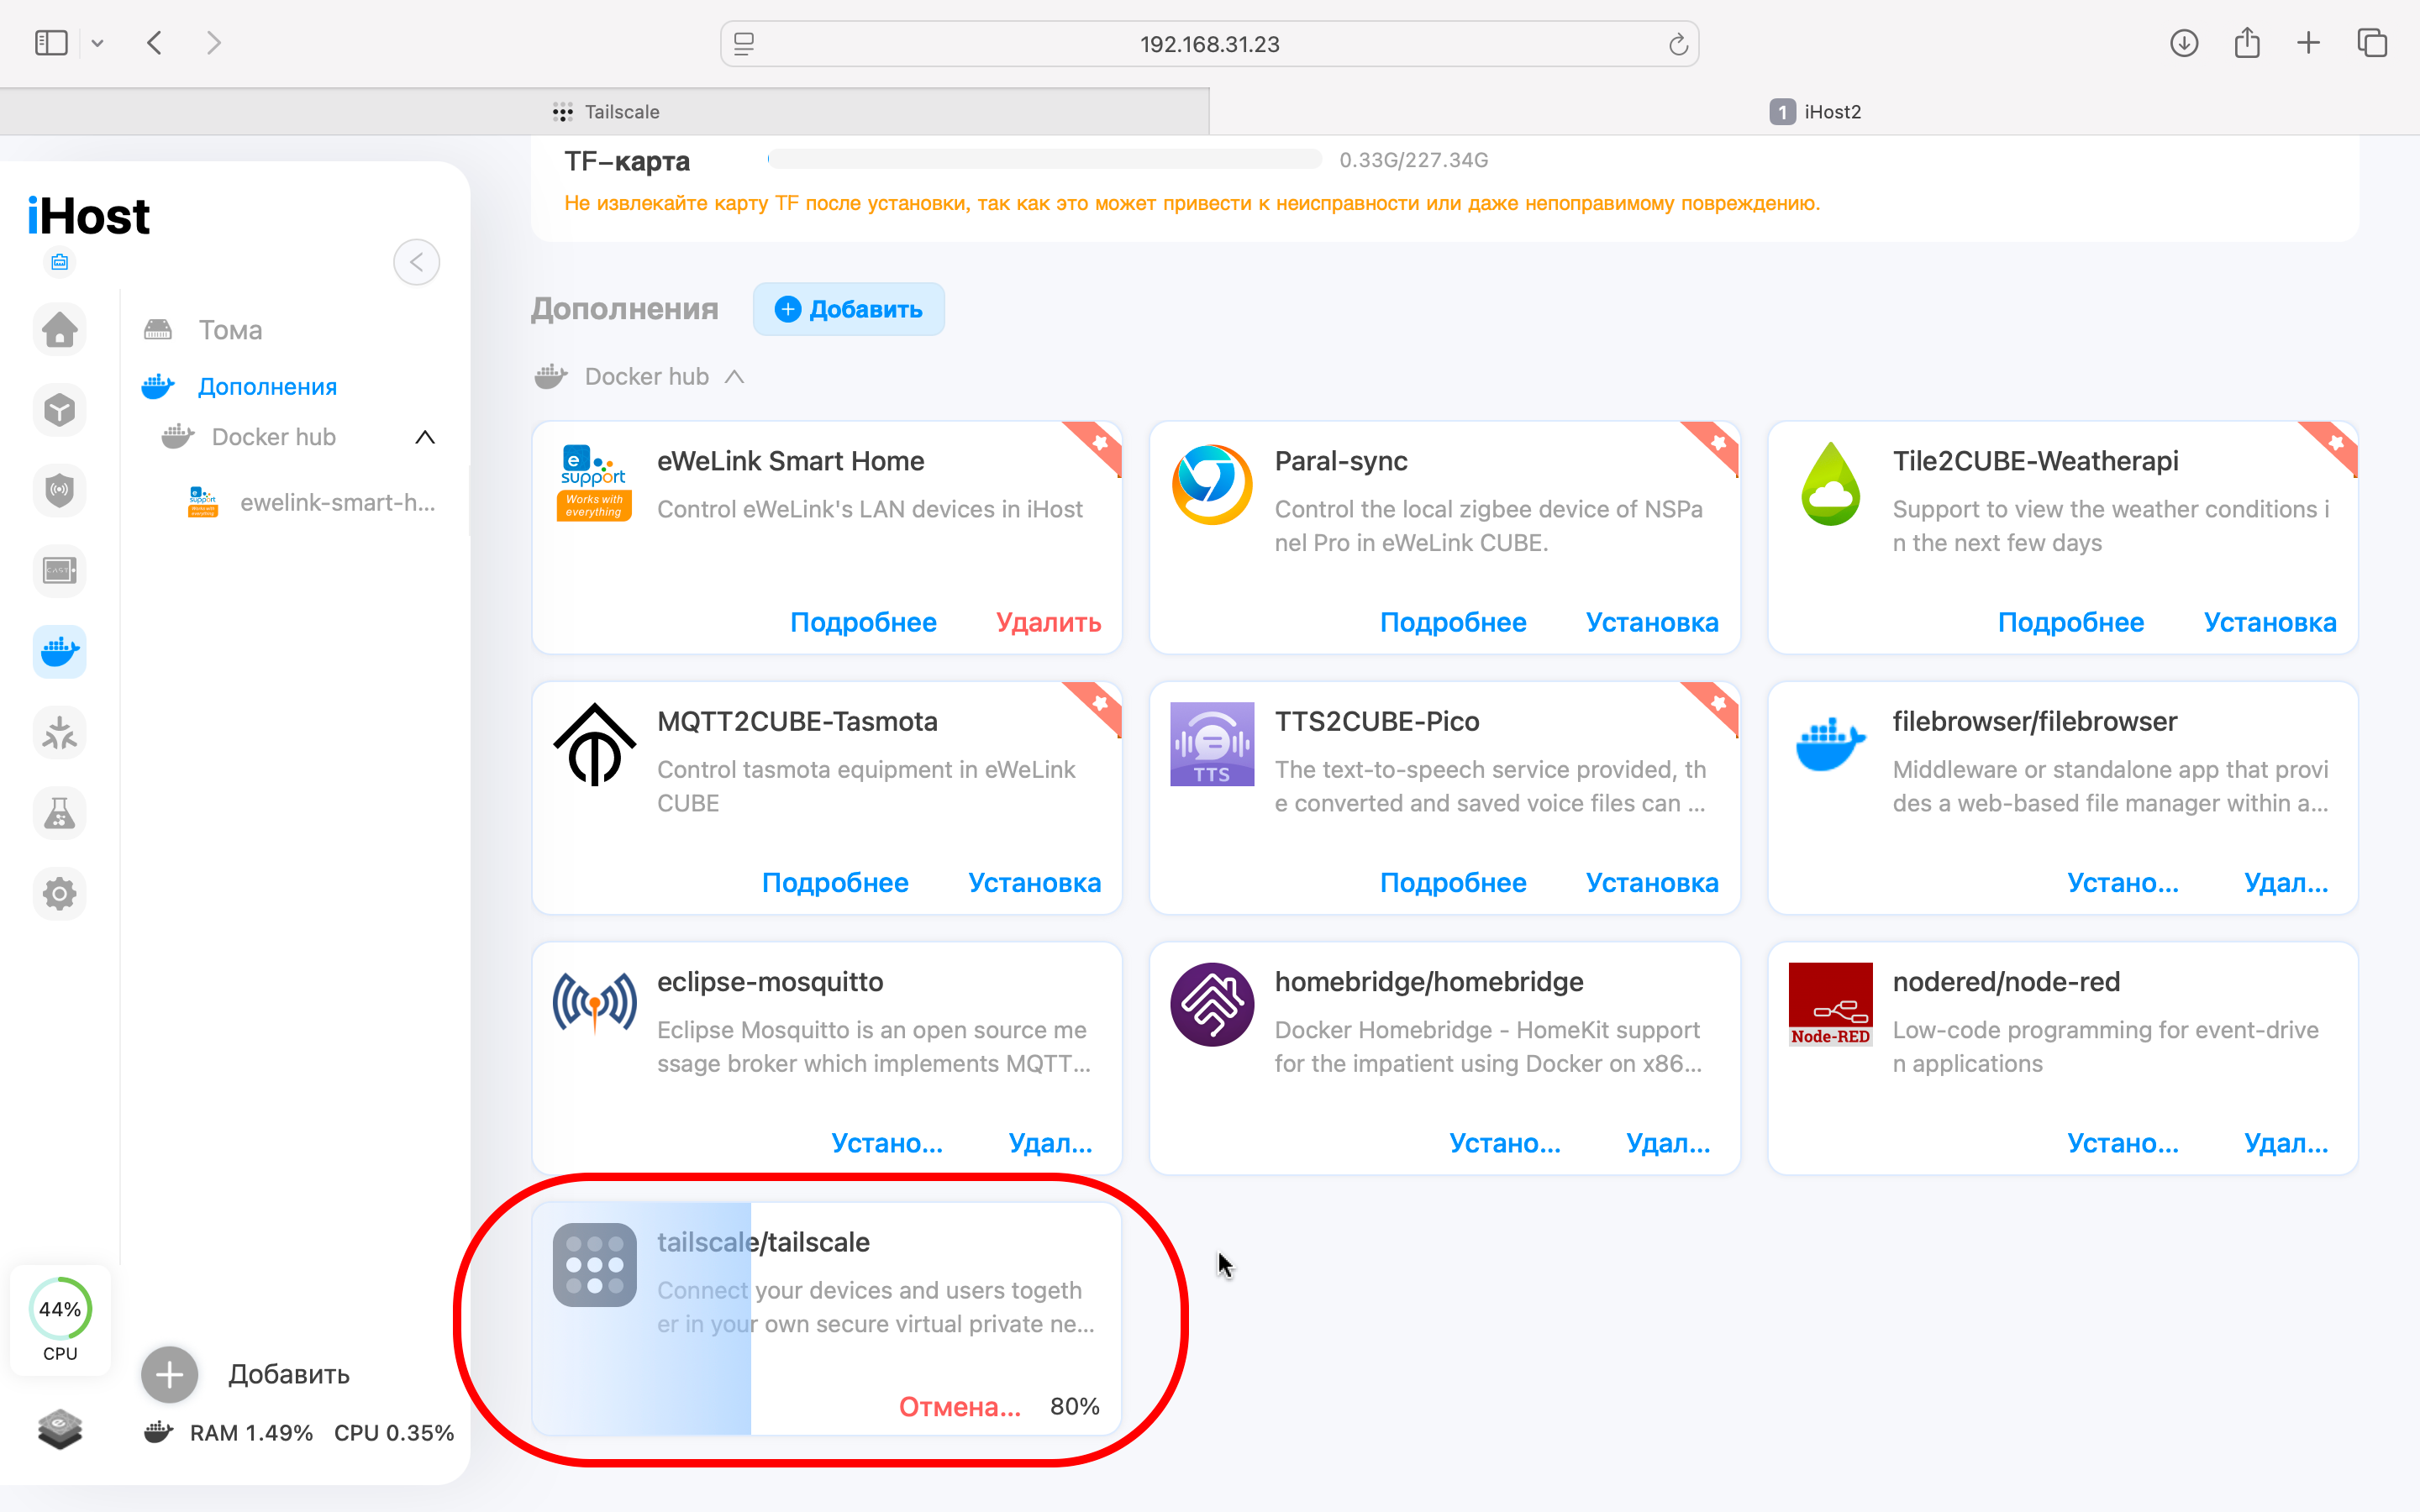
Task: Open the Cast screen icon in sidebar
Action: click(x=60, y=571)
